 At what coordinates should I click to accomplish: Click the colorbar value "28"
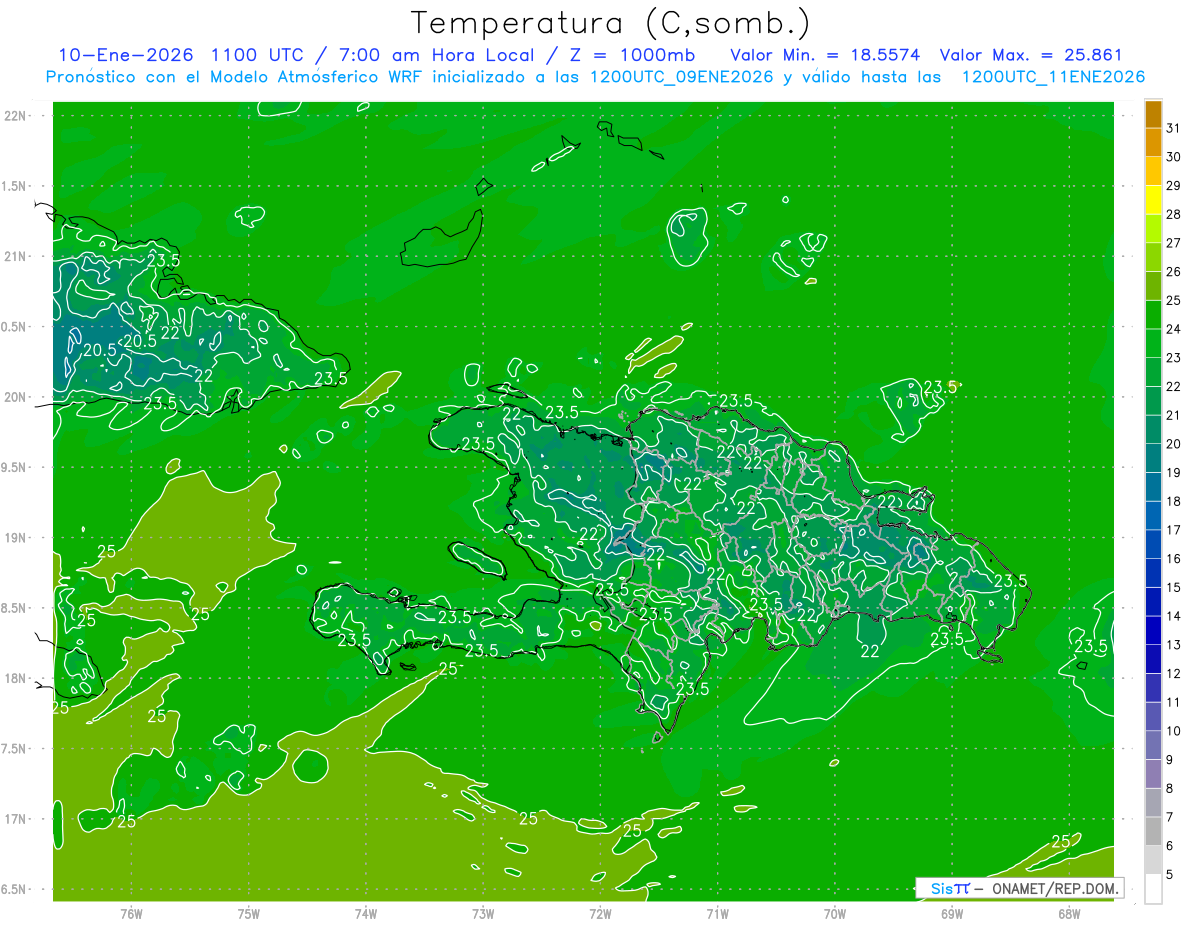click(x=1173, y=214)
